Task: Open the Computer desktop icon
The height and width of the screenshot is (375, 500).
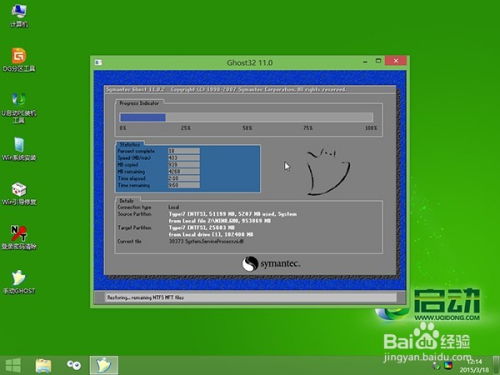Action: coord(19,16)
